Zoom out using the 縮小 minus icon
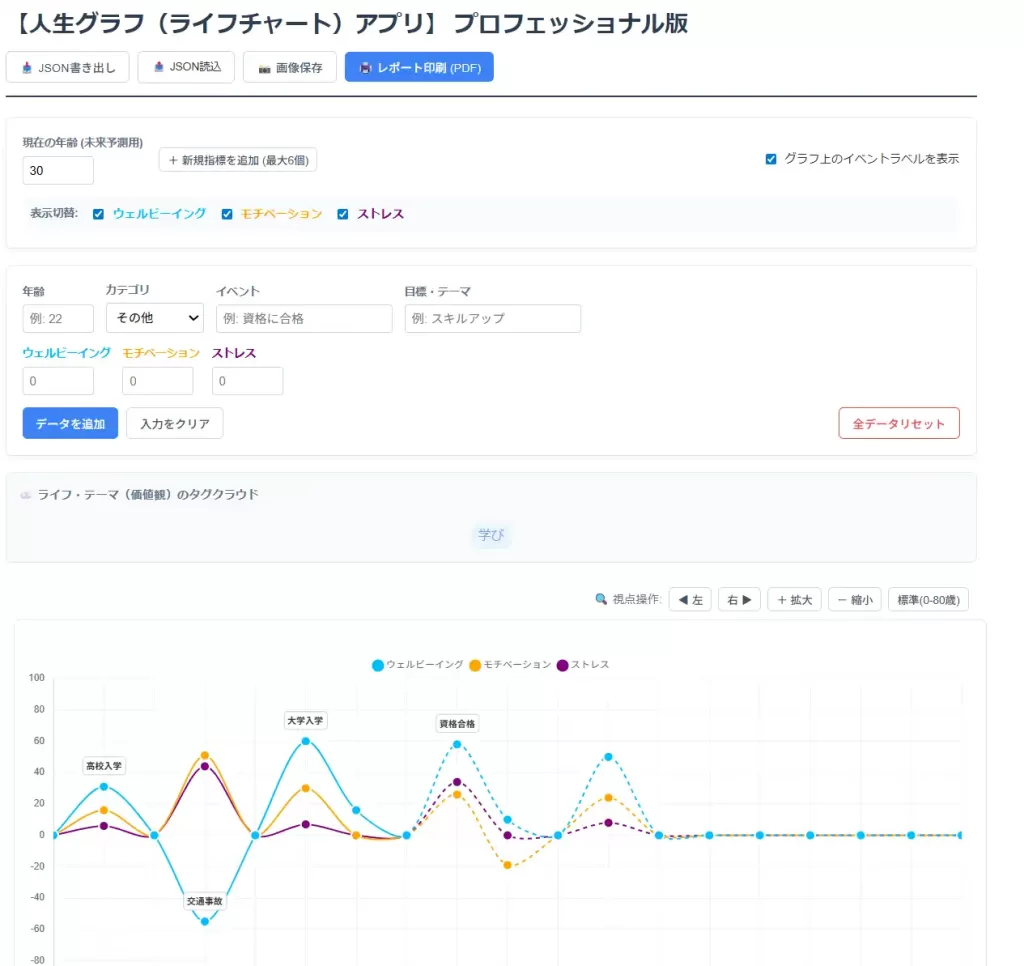Screen dimensions: 1024x966 pos(842,599)
